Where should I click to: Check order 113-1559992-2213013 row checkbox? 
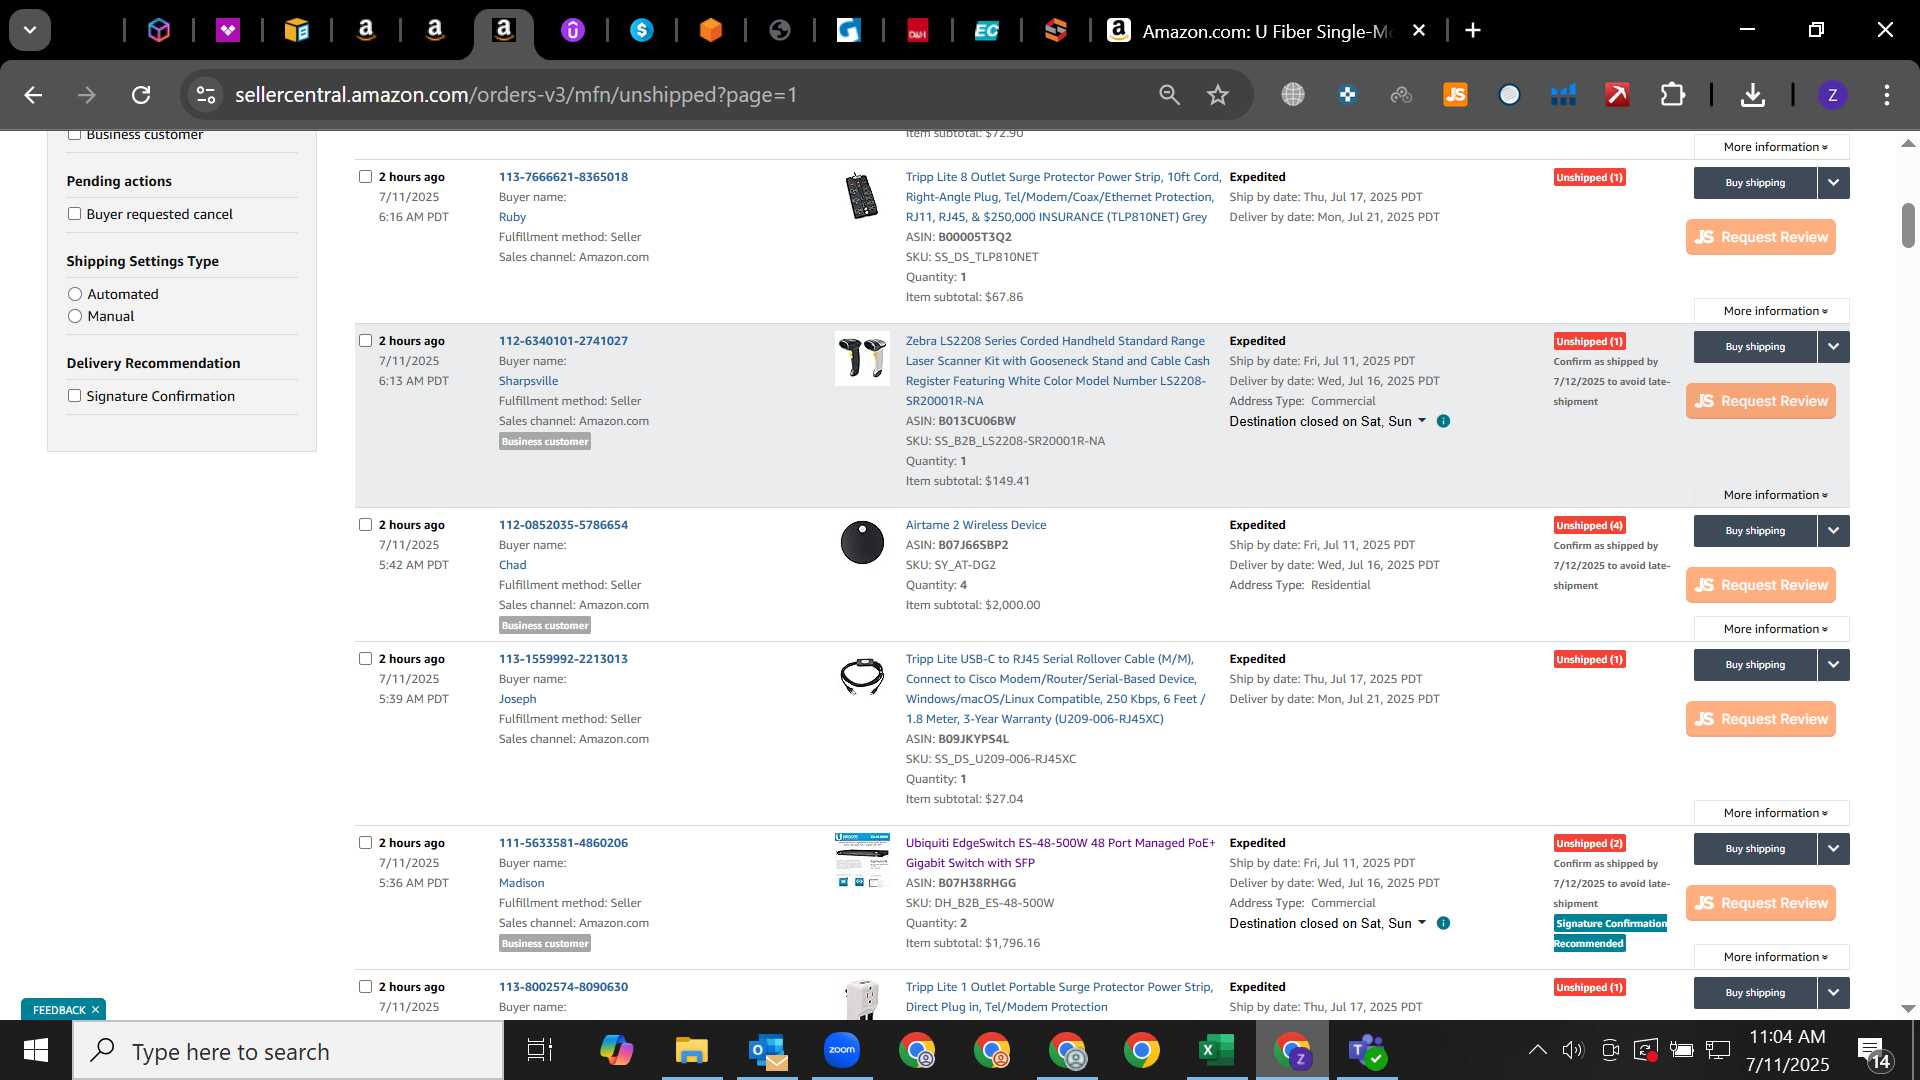pyautogui.click(x=365, y=659)
